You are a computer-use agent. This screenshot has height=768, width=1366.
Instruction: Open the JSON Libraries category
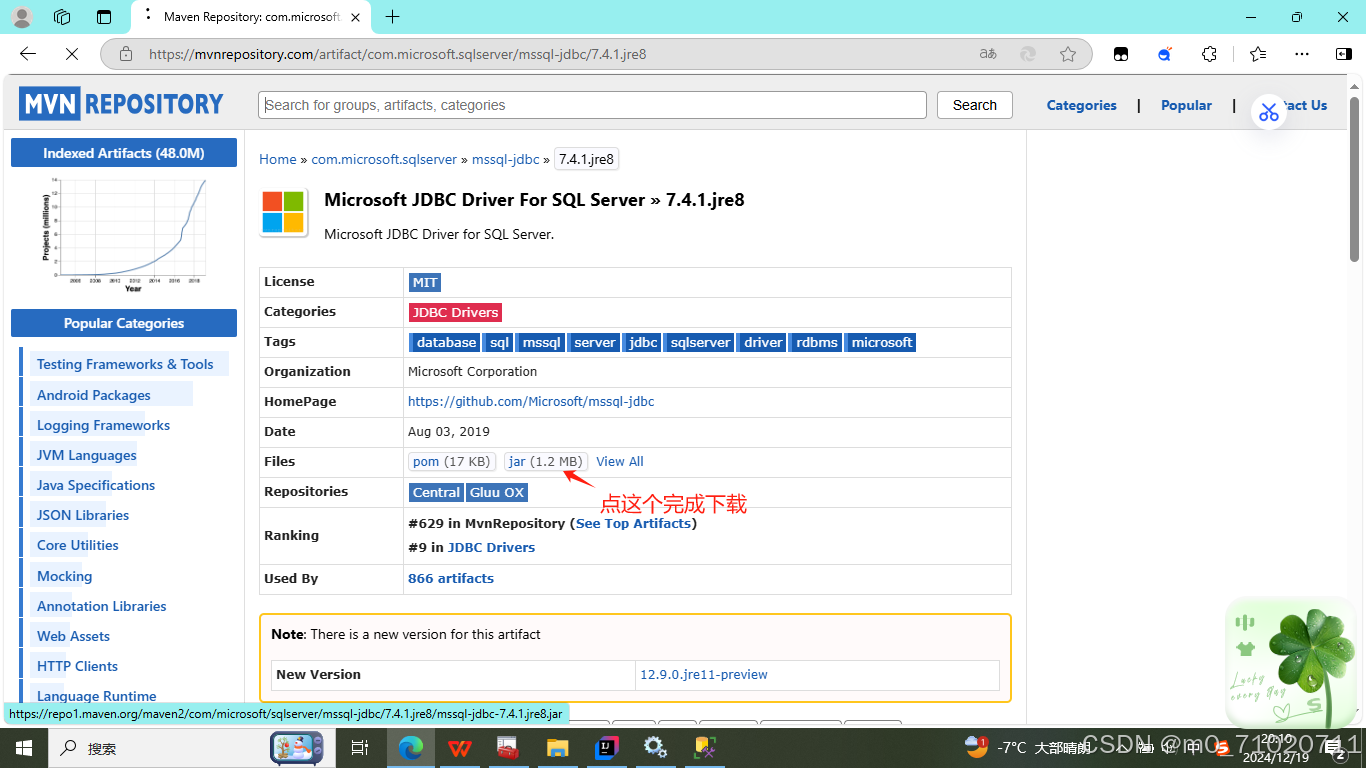tap(83, 515)
